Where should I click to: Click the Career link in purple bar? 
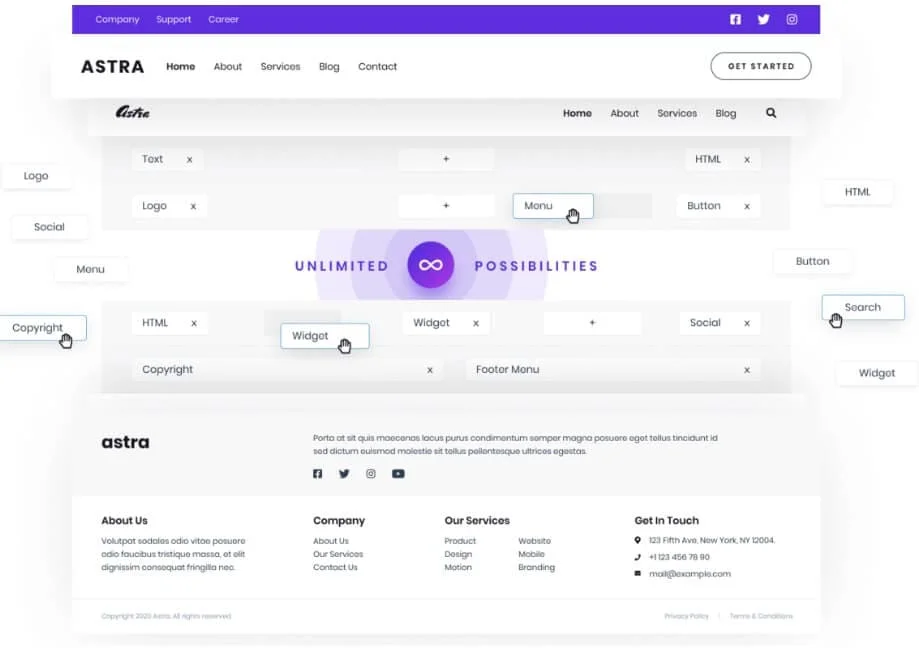coord(223,19)
